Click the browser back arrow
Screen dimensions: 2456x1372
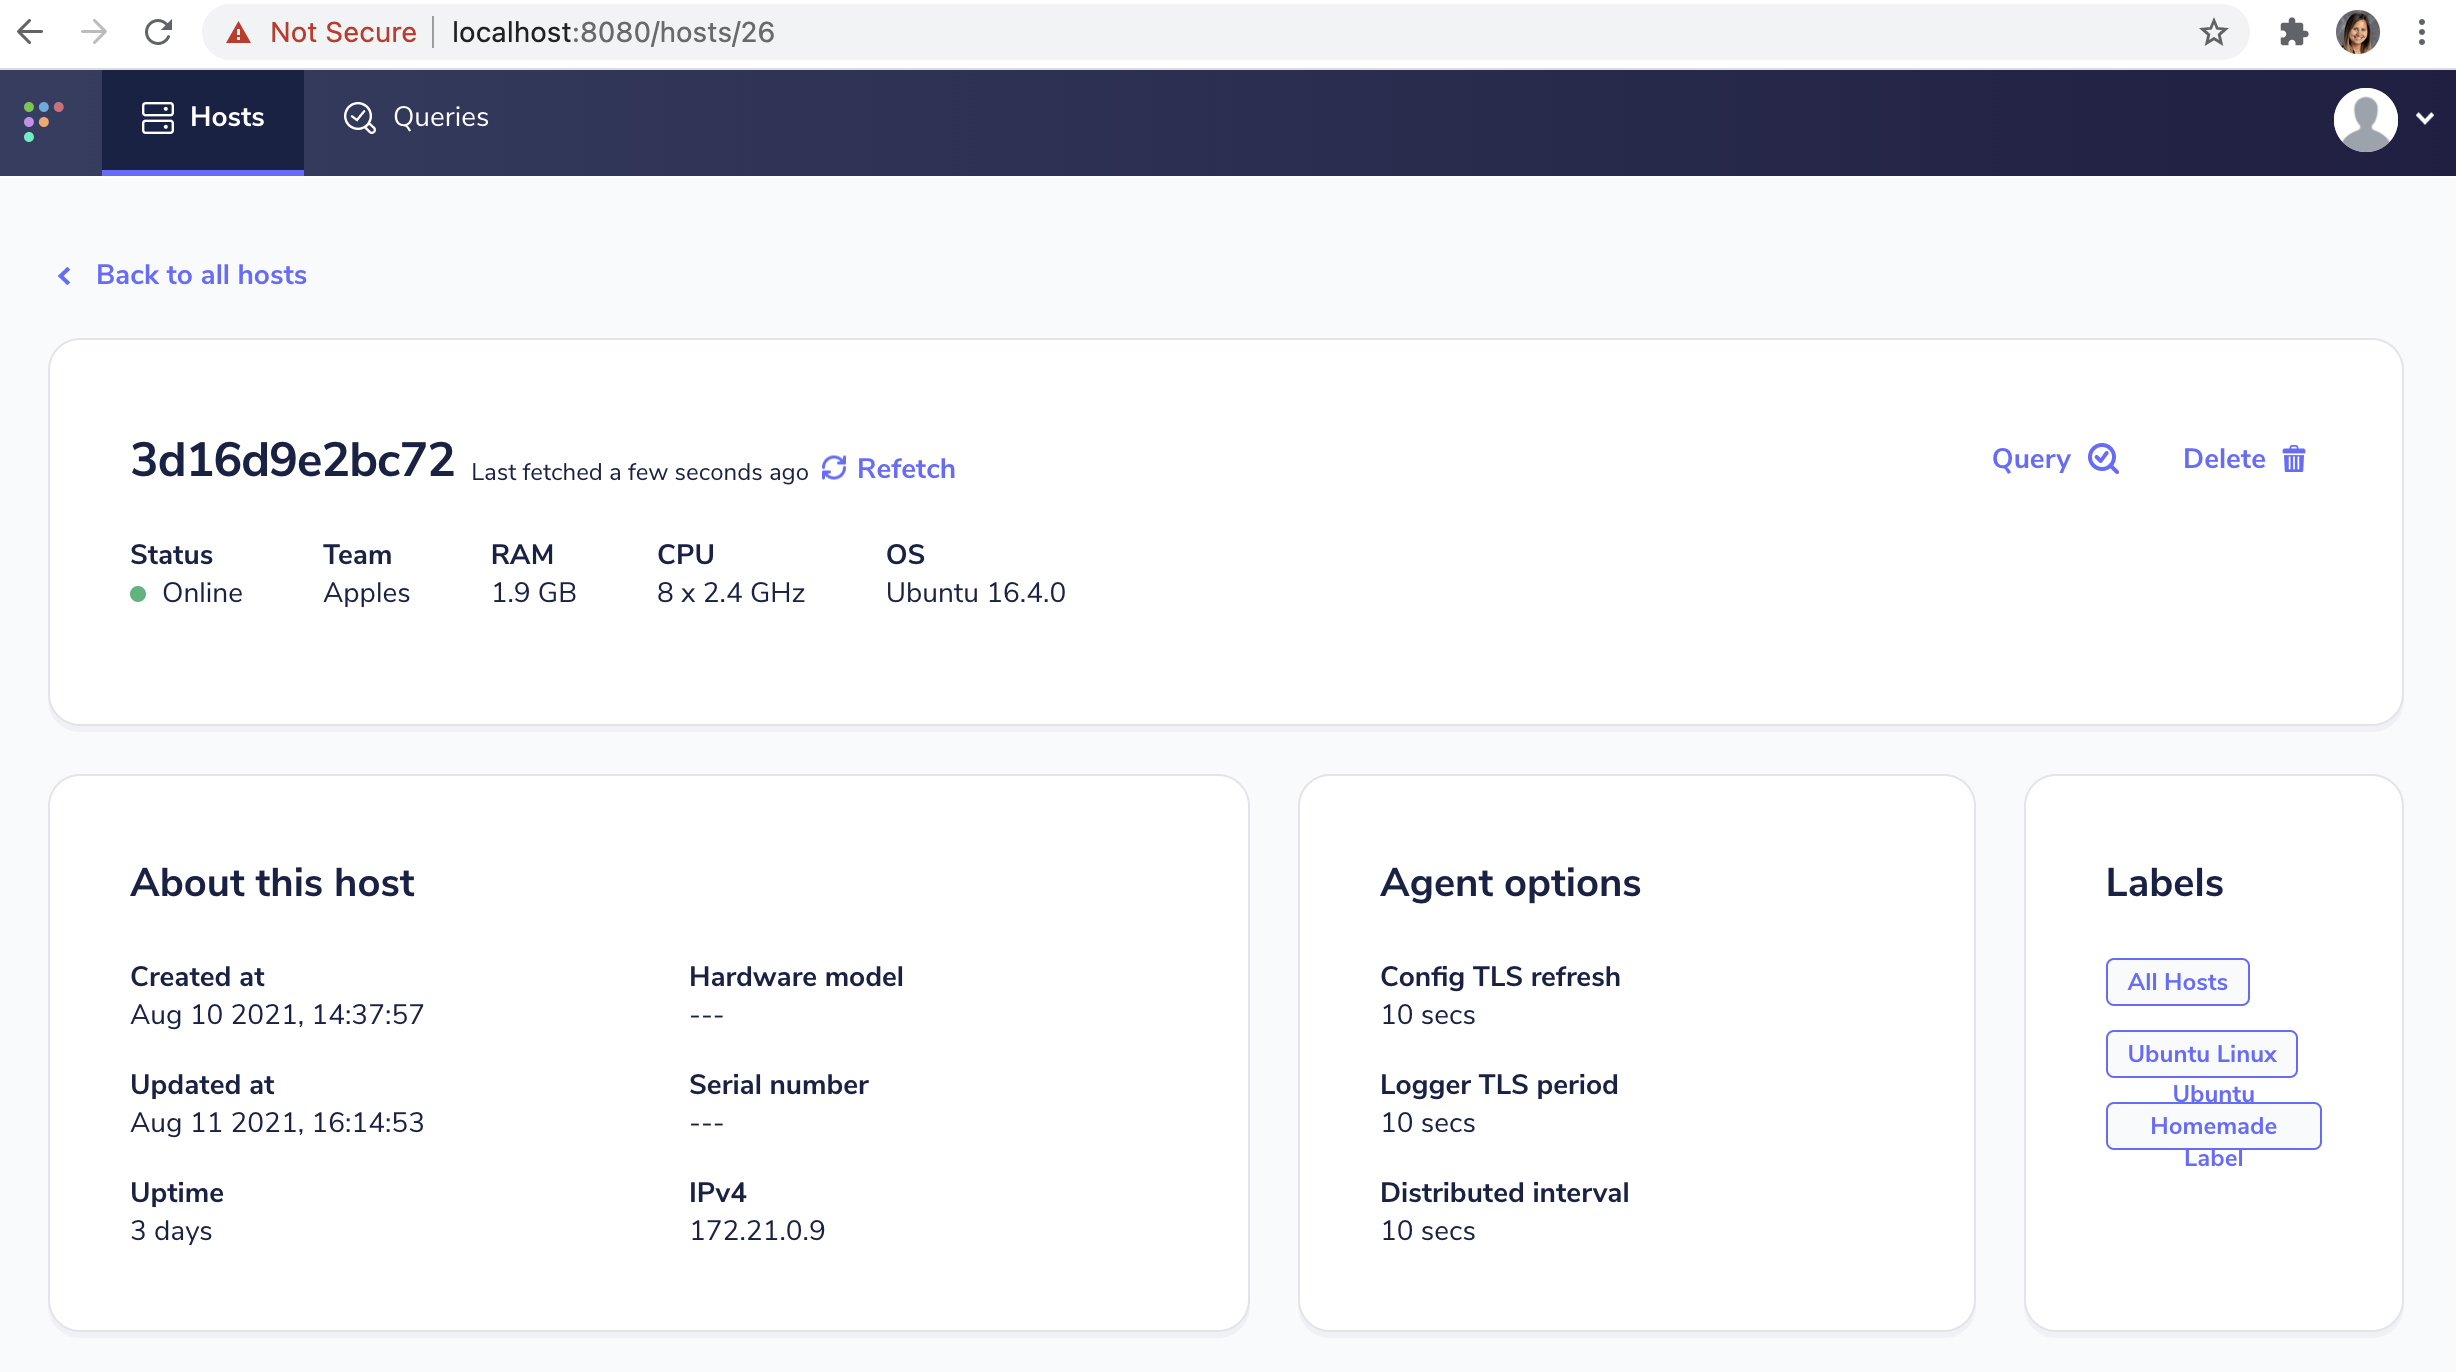point(31,33)
